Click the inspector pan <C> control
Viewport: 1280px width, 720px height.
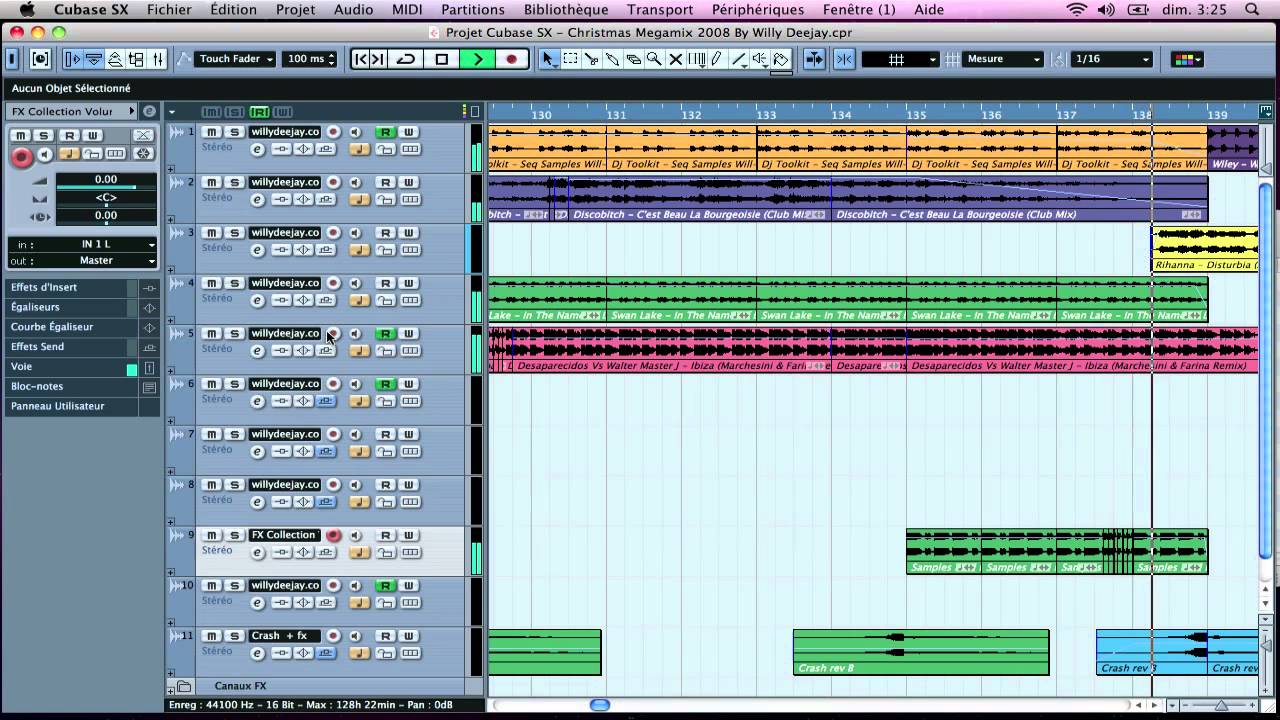point(105,198)
